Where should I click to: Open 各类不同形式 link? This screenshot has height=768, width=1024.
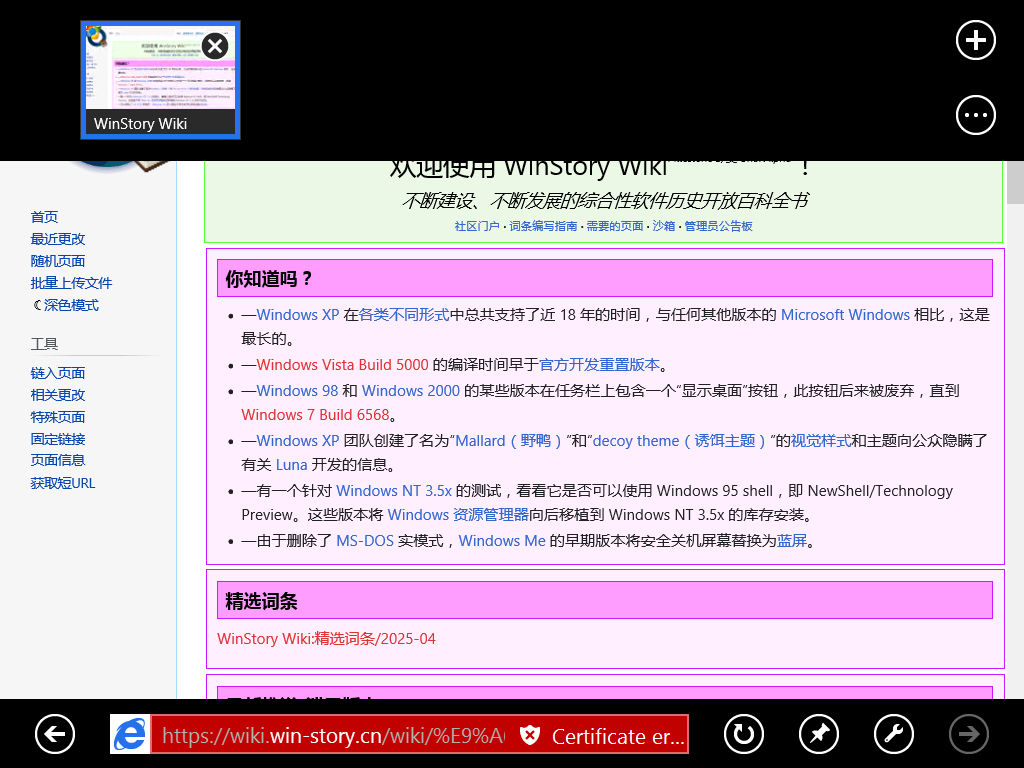click(404, 315)
